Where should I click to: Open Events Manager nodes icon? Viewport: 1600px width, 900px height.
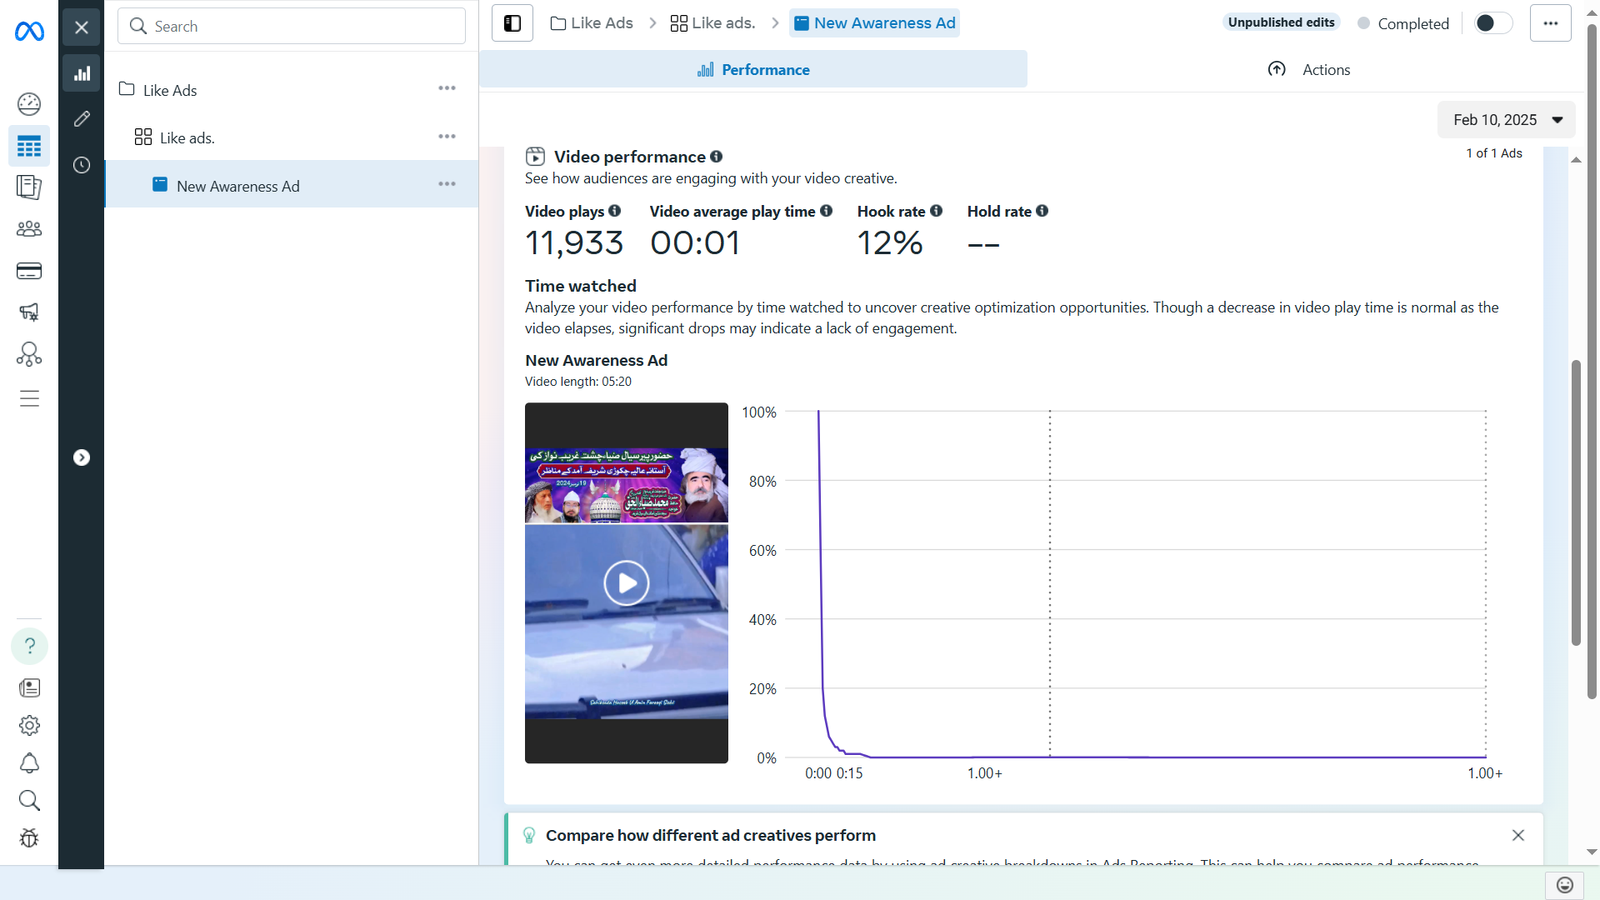29,354
